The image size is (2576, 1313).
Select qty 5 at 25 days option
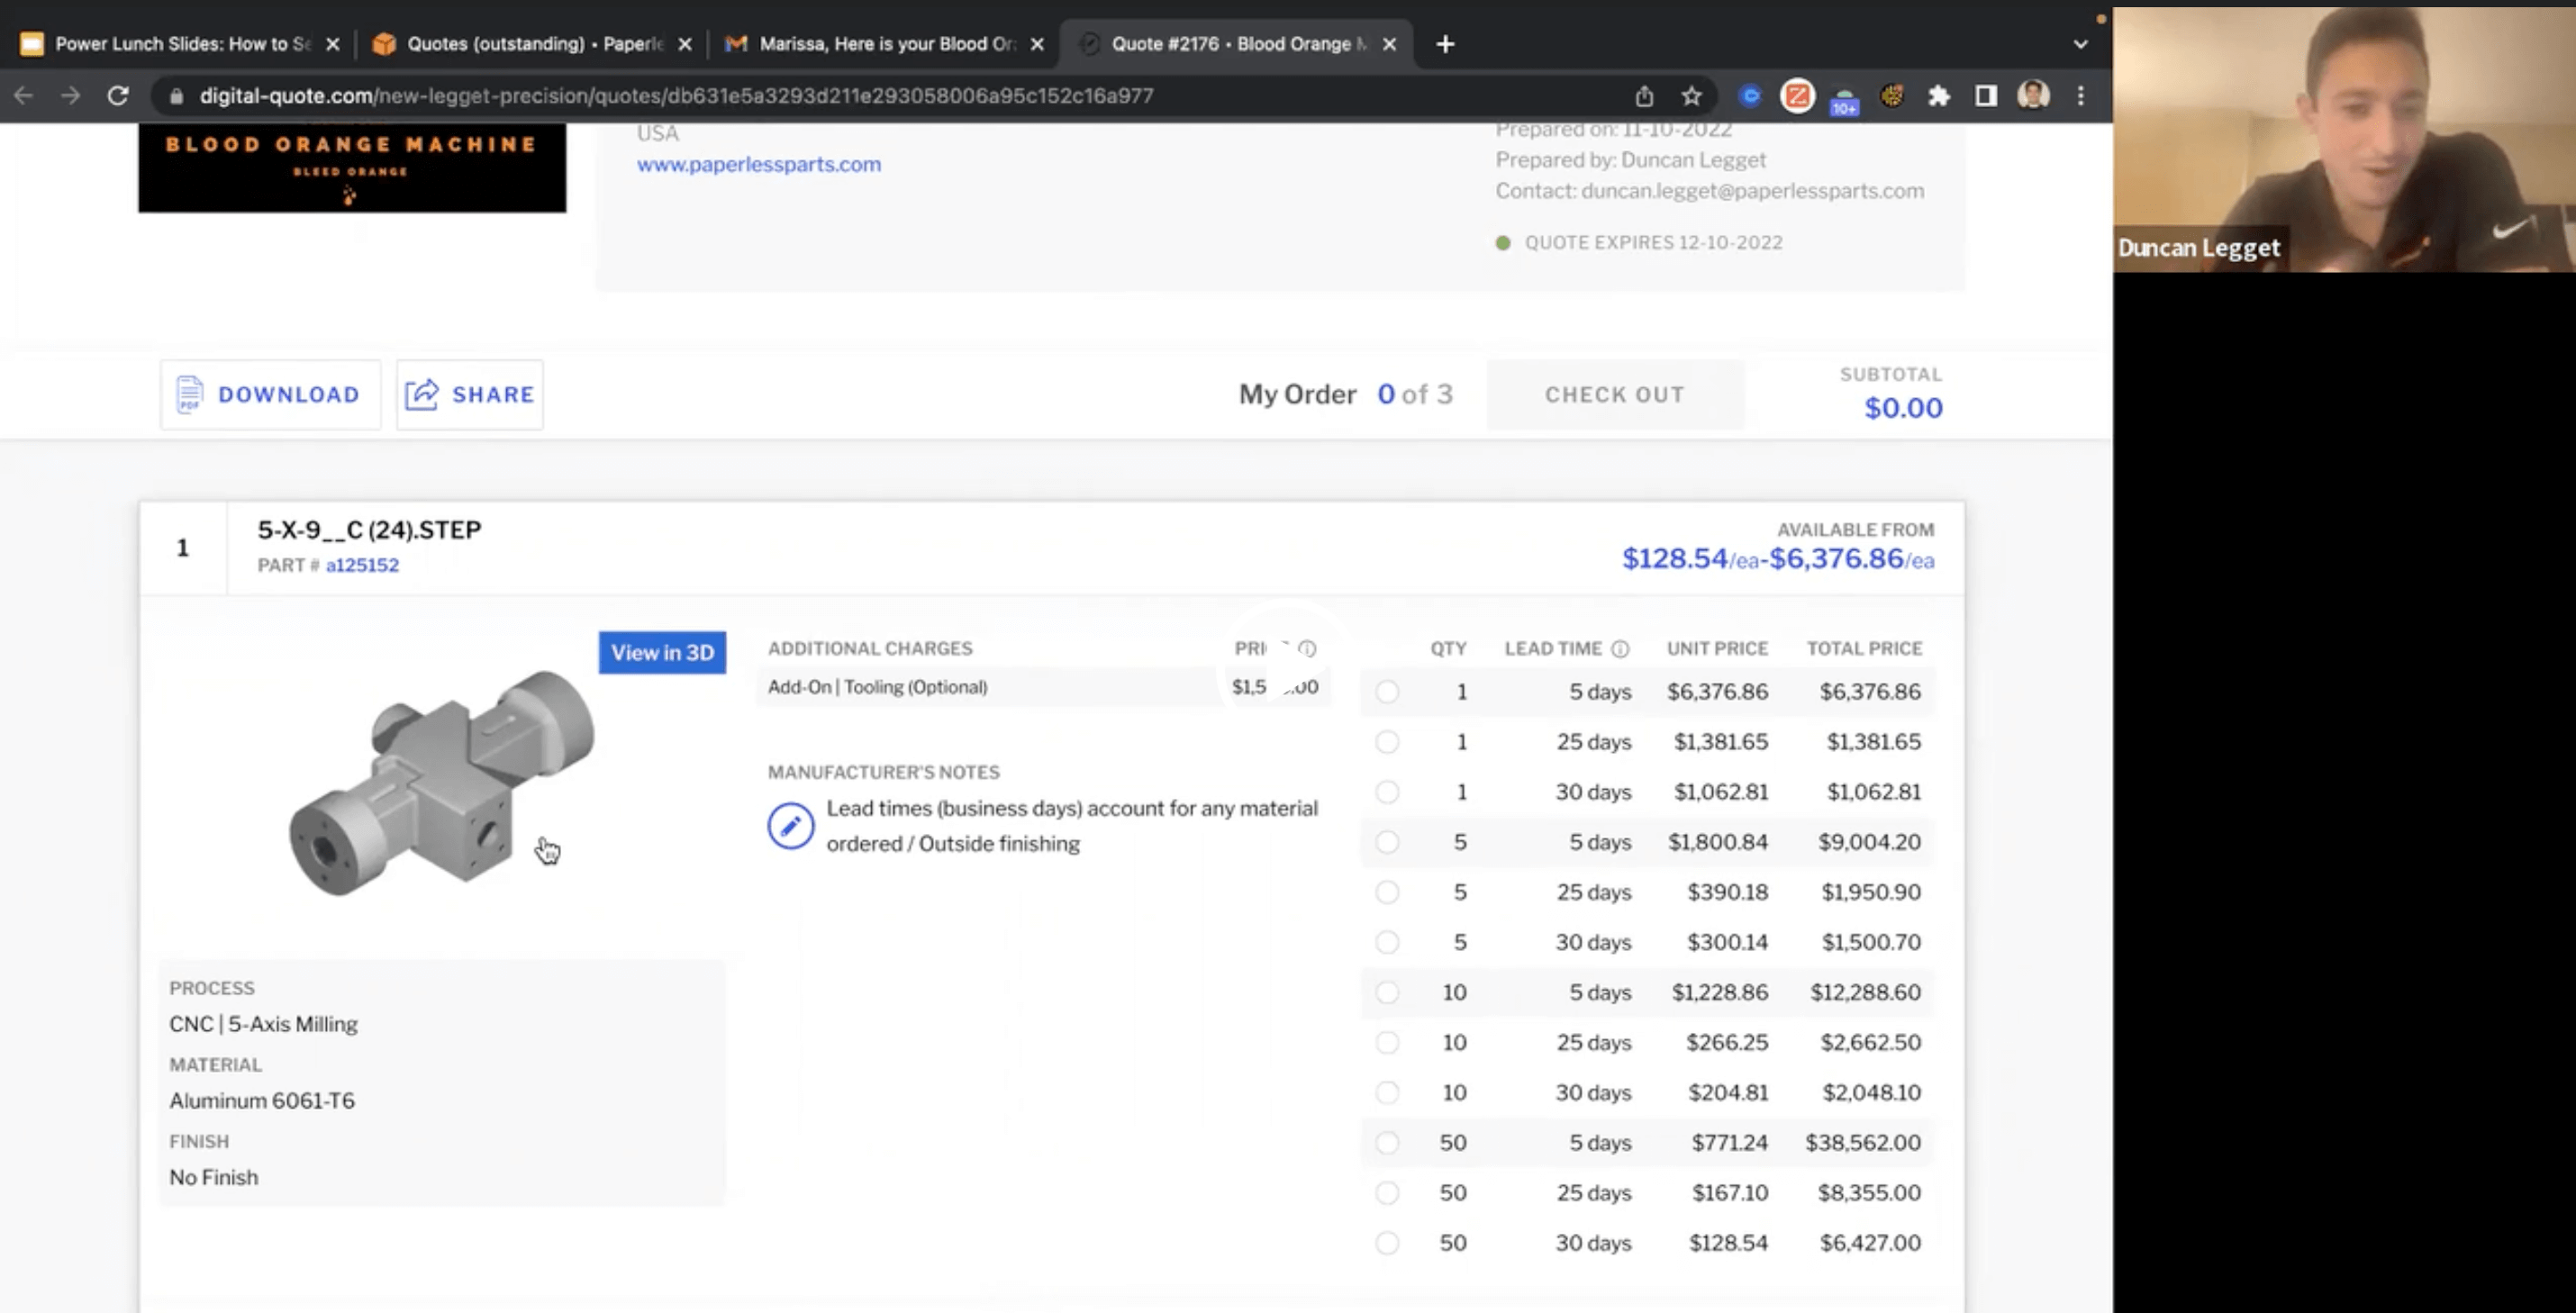[x=1387, y=892]
